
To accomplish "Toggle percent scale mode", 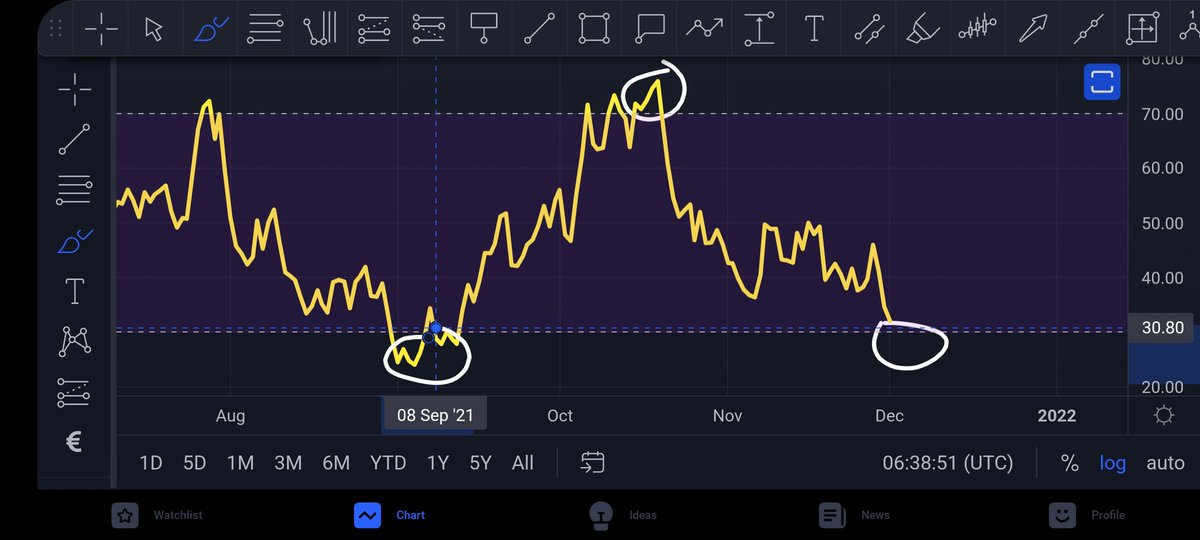I will point(1070,463).
